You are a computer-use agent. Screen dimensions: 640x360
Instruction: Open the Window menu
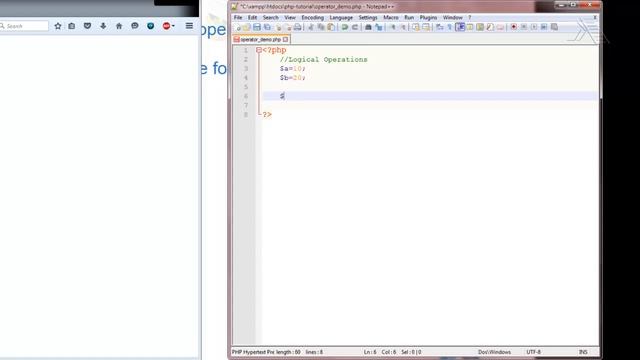pos(453,18)
